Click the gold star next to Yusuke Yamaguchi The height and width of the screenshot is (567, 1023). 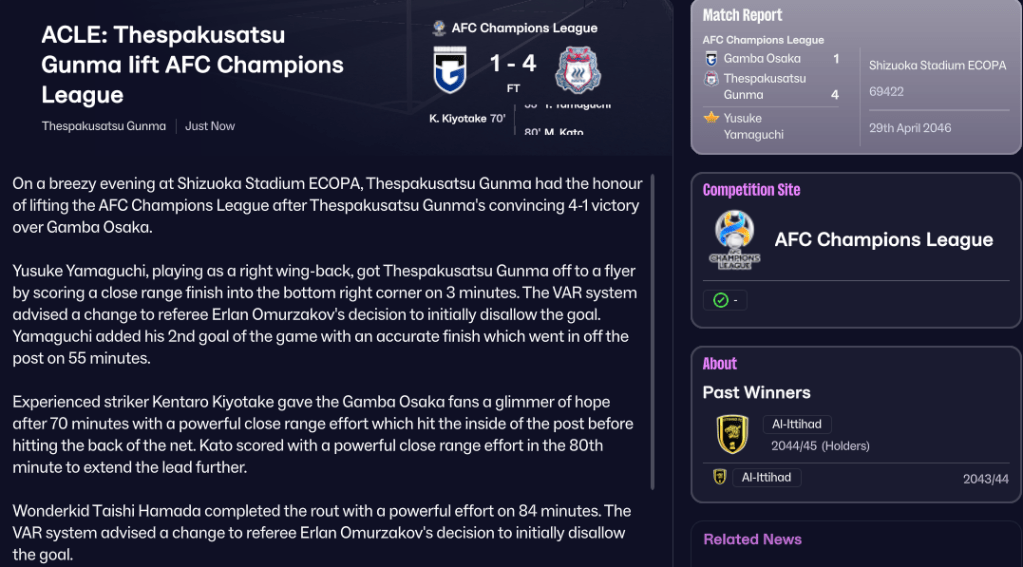pyautogui.click(x=712, y=118)
